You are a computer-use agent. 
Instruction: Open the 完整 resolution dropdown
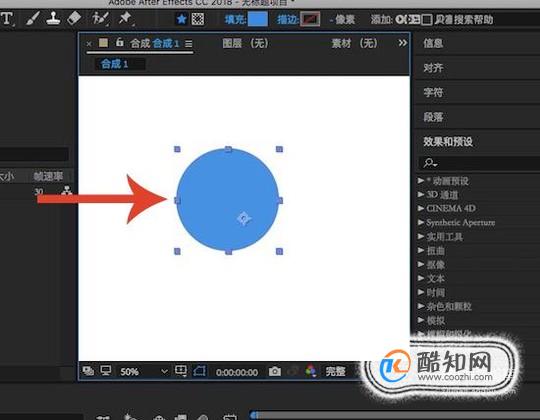(335, 371)
